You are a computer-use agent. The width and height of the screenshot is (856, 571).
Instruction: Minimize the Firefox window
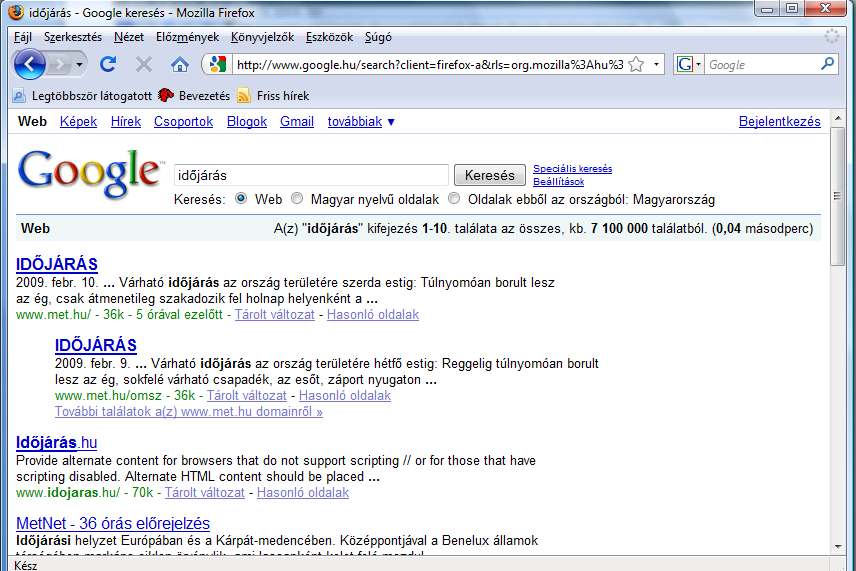pyautogui.click(x=768, y=9)
